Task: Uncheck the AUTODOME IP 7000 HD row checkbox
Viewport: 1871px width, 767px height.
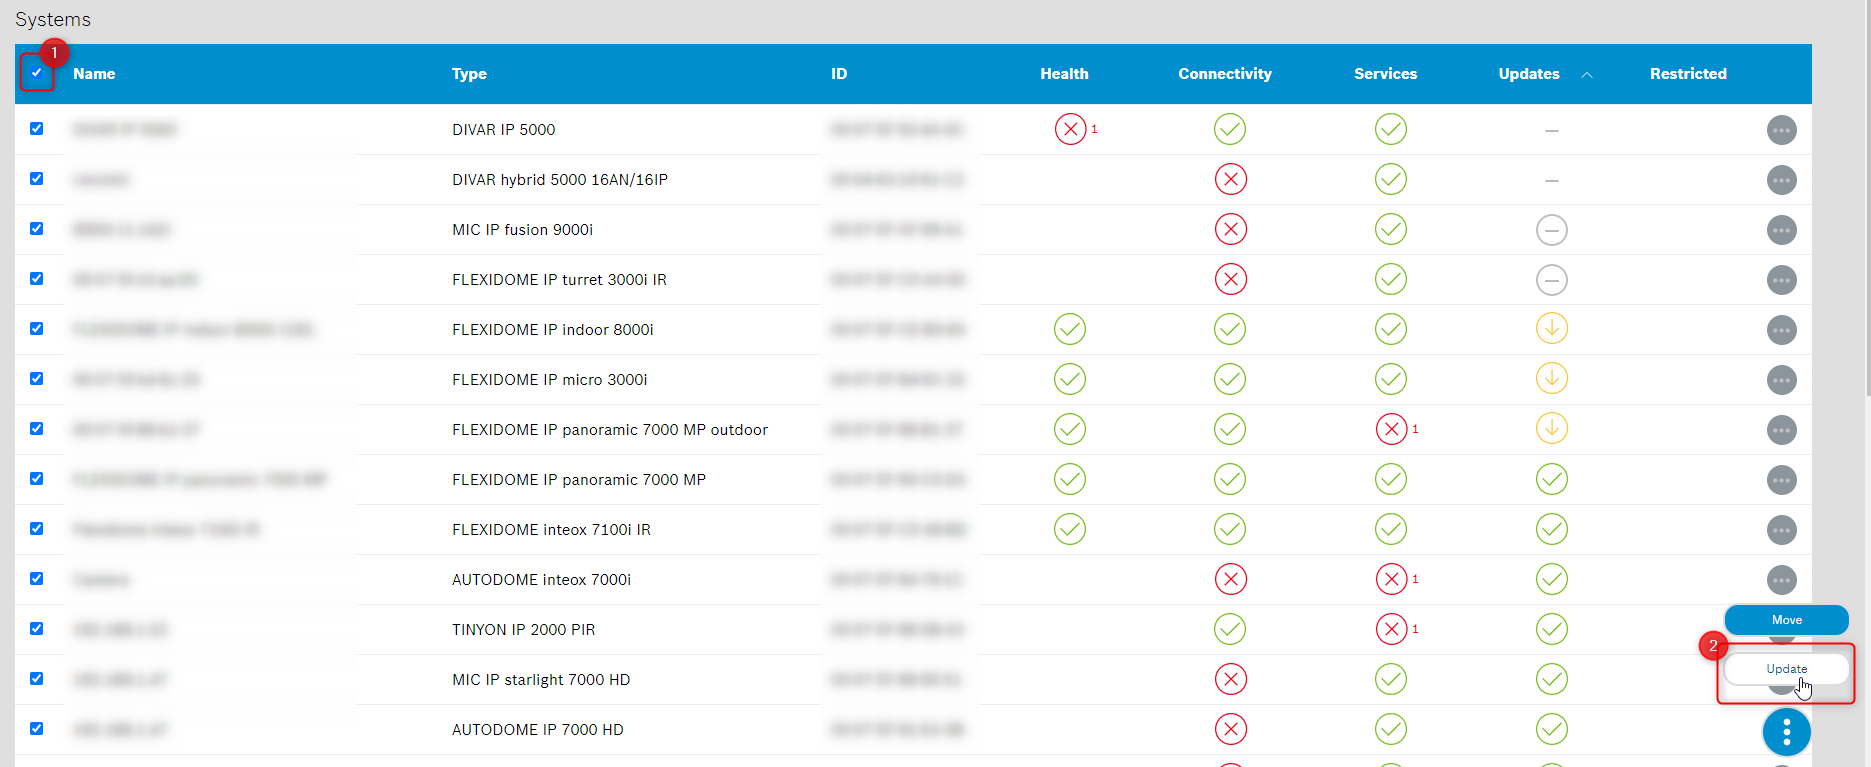Action: coord(37,729)
